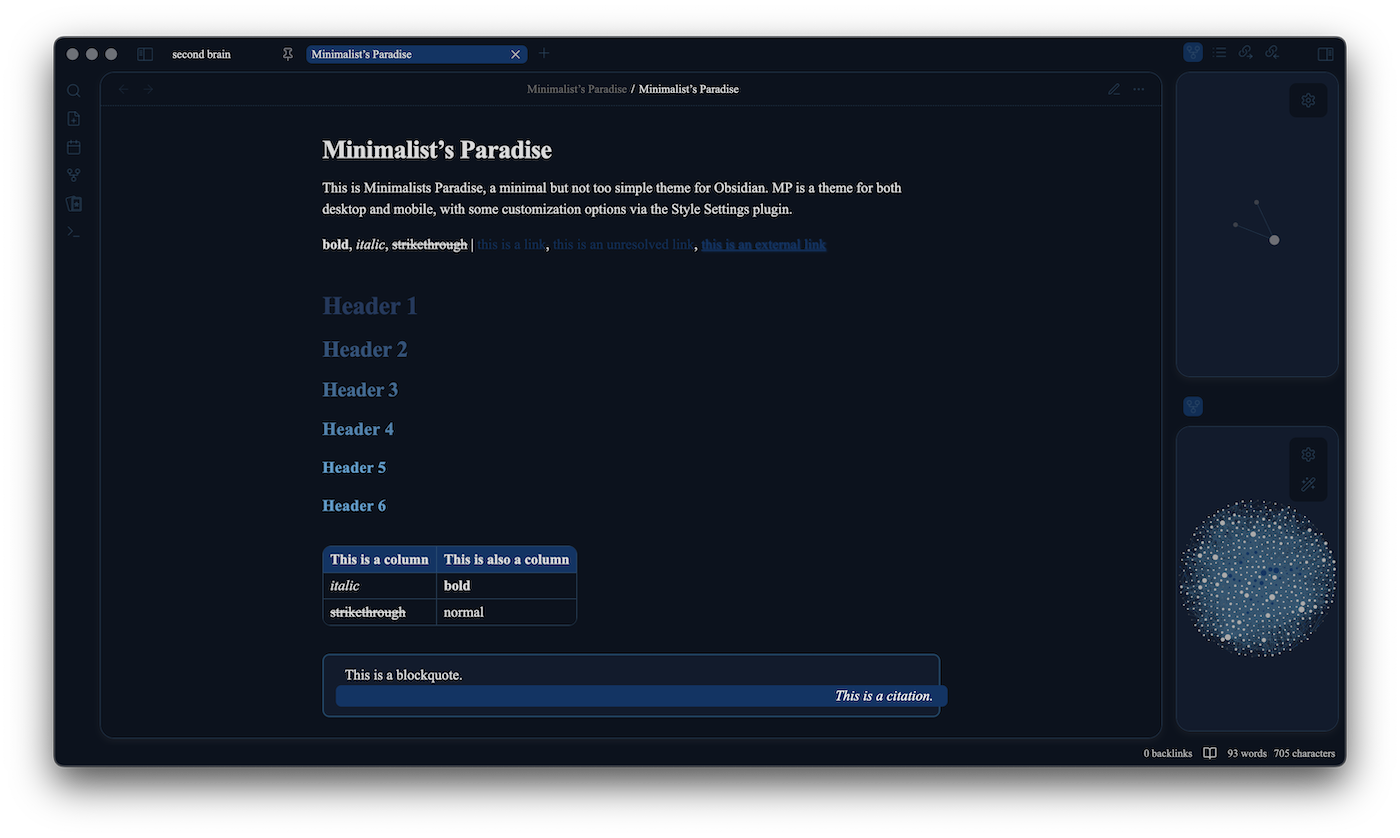Viewport: 1400px width, 838px height.
Task: Select the Minimalist's Paradise tab
Action: click(416, 54)
